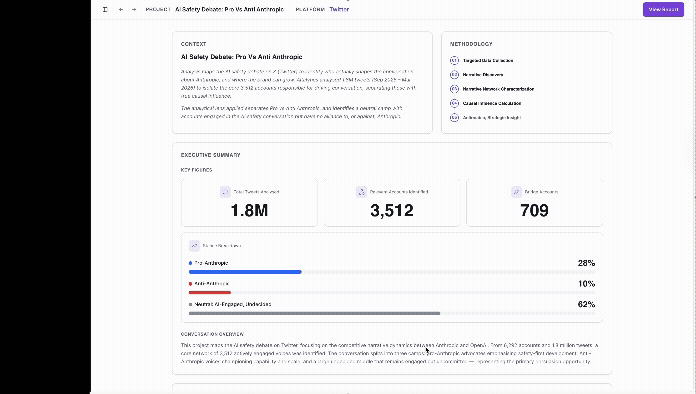
Task: Click the Executive Summary heading
Action: pyautogui.click(x=210, y=155)
